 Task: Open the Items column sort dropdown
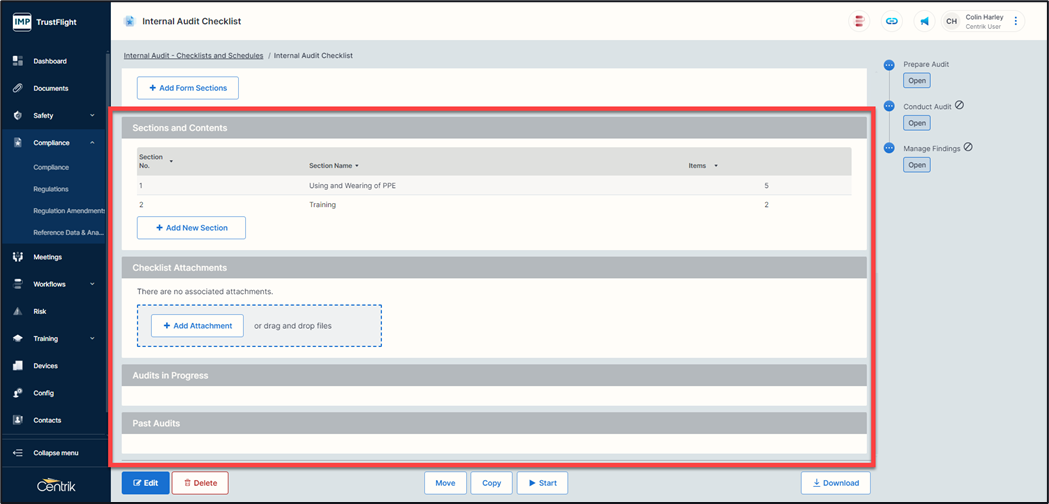click(716, 166)
